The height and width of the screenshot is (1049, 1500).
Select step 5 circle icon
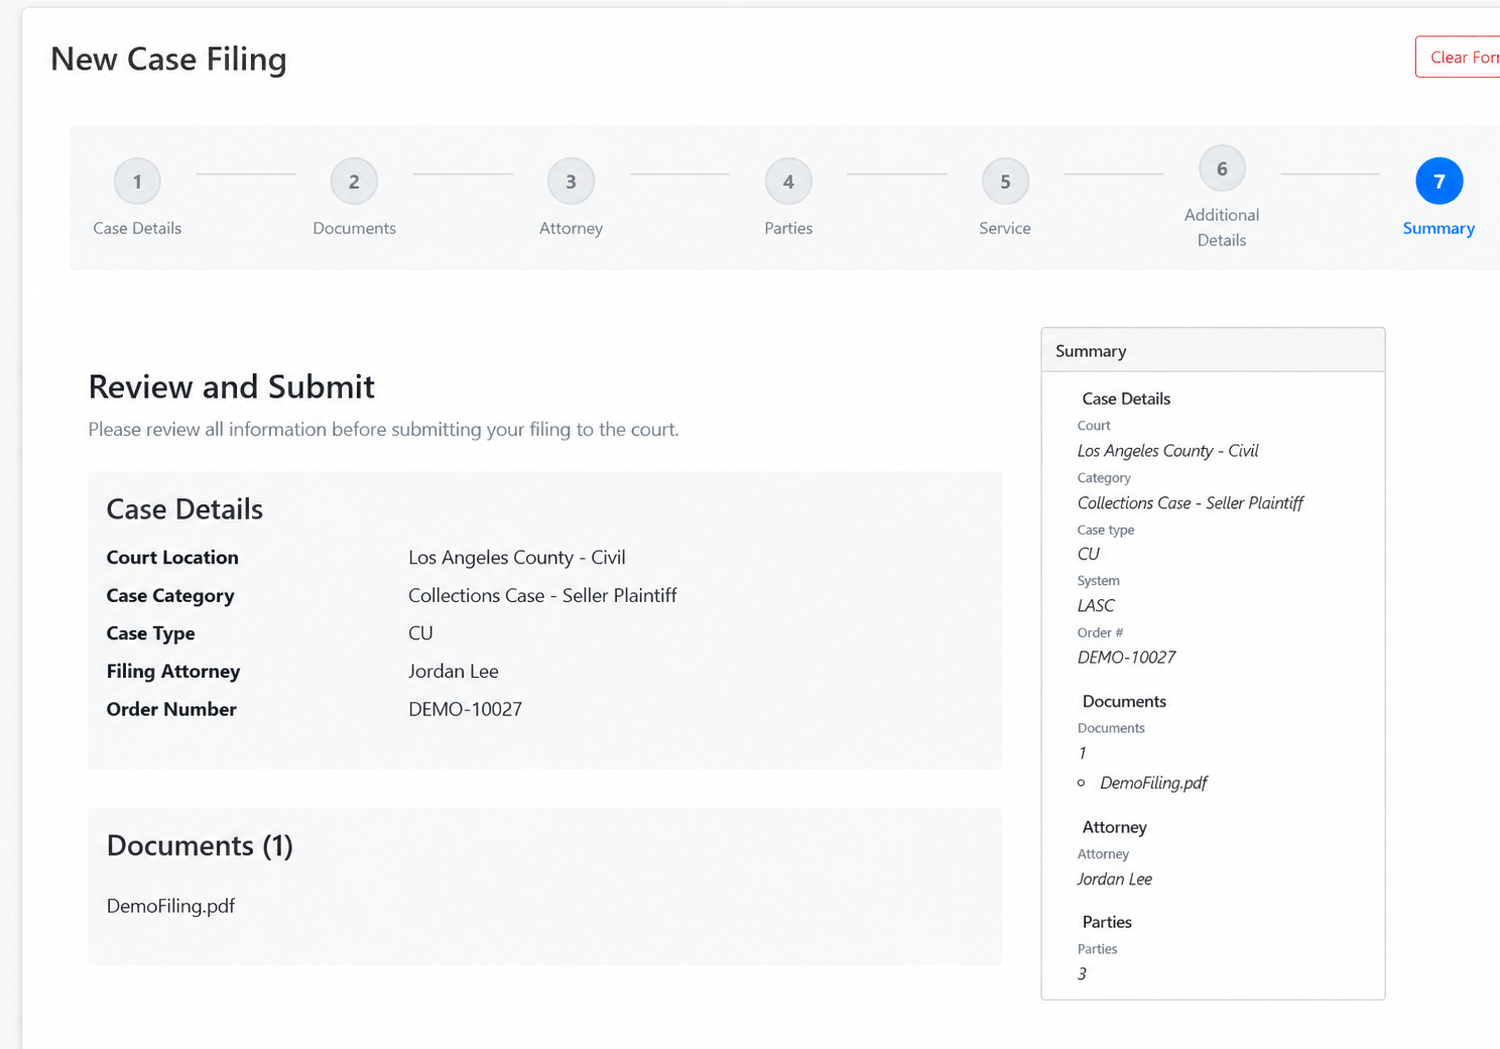1005,181
